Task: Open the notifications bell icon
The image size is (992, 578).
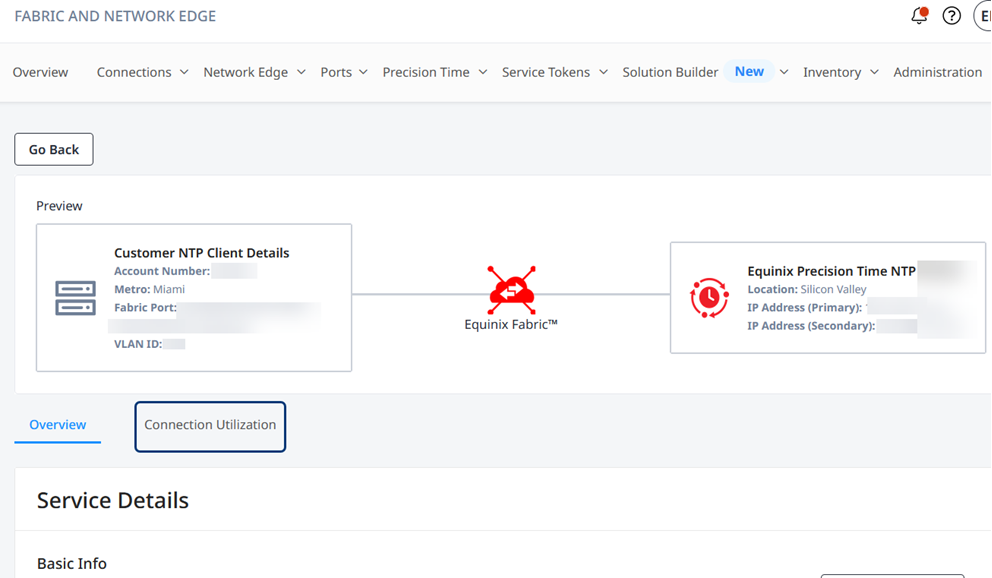Action: point(919,16)
